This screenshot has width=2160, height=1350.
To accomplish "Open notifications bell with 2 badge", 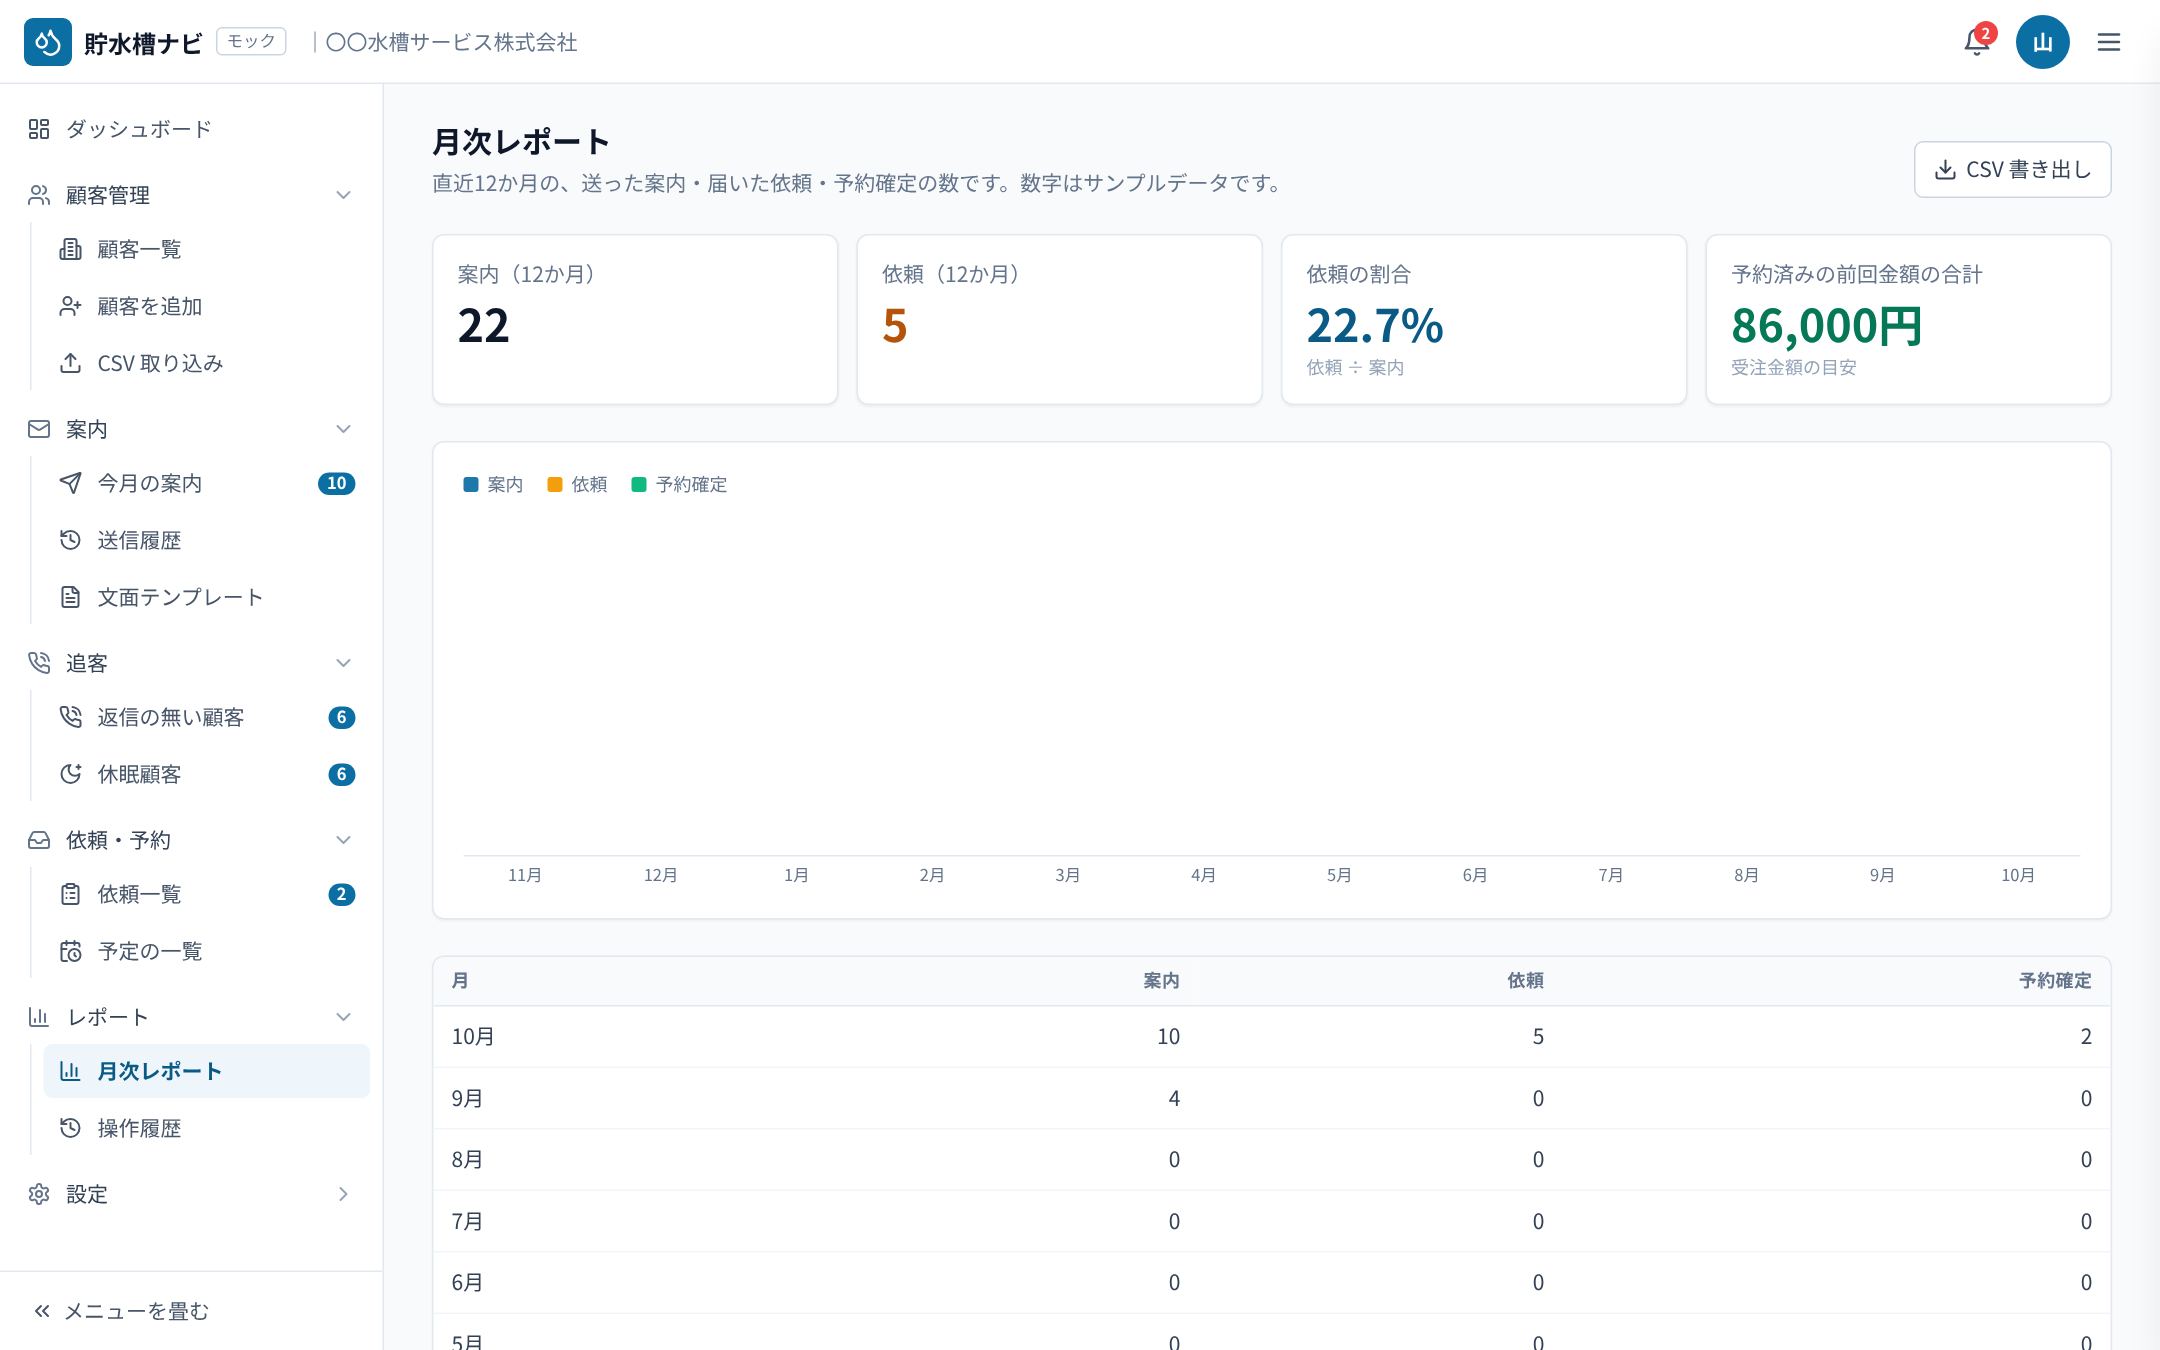I will (x=1977, y=41).
